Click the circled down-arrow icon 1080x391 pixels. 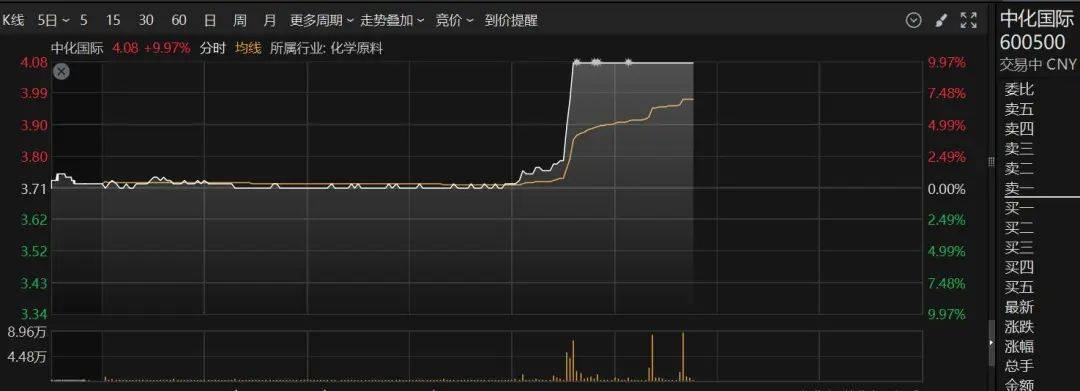click(x=913, y=21)
